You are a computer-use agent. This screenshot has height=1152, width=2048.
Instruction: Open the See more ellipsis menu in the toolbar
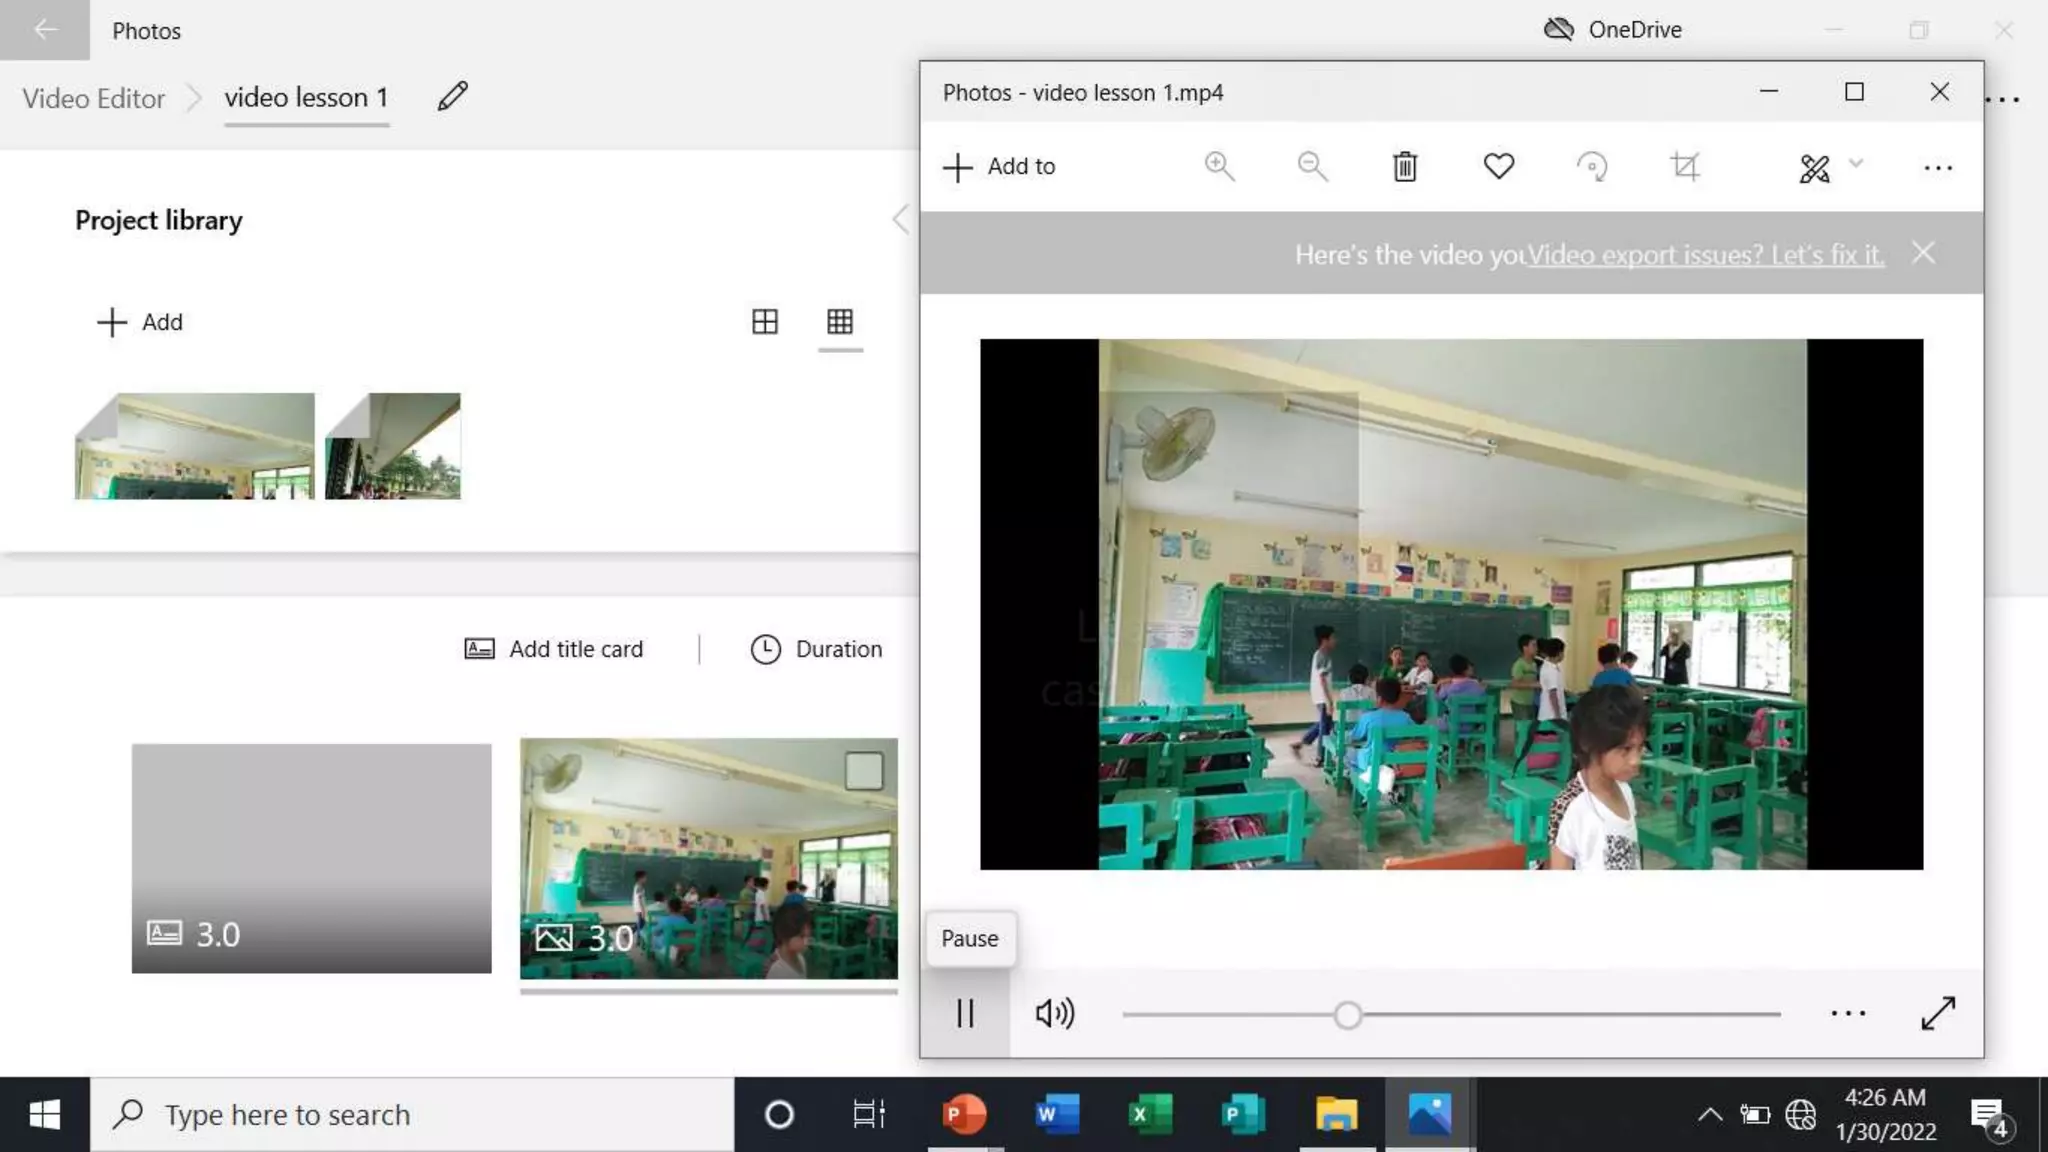coord(1938,168)
